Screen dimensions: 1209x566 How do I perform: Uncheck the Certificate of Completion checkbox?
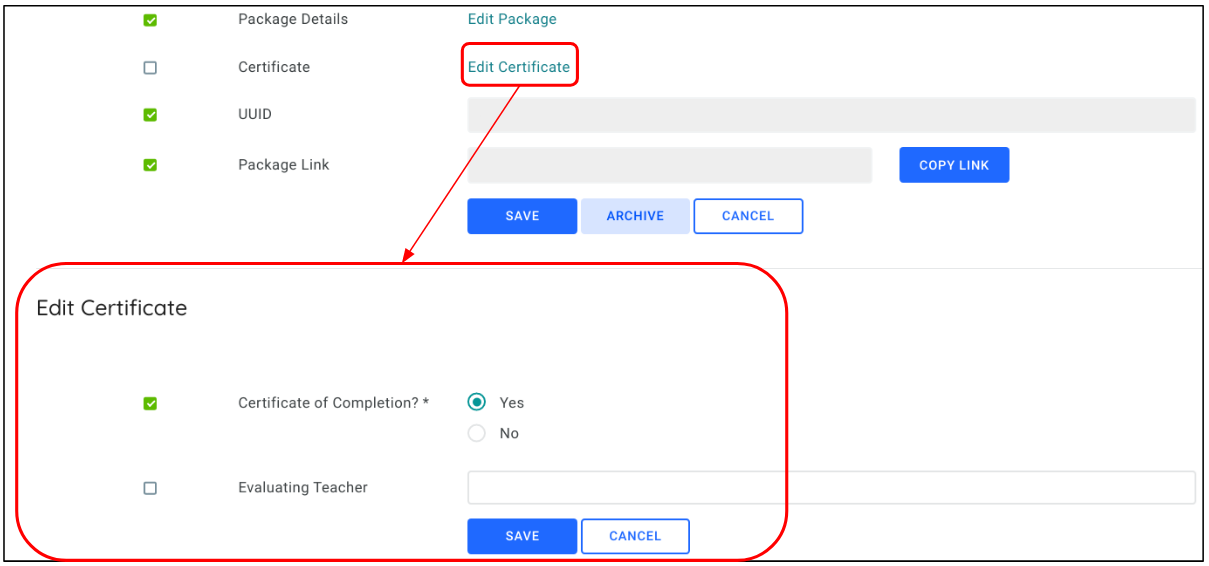[150, 404]
